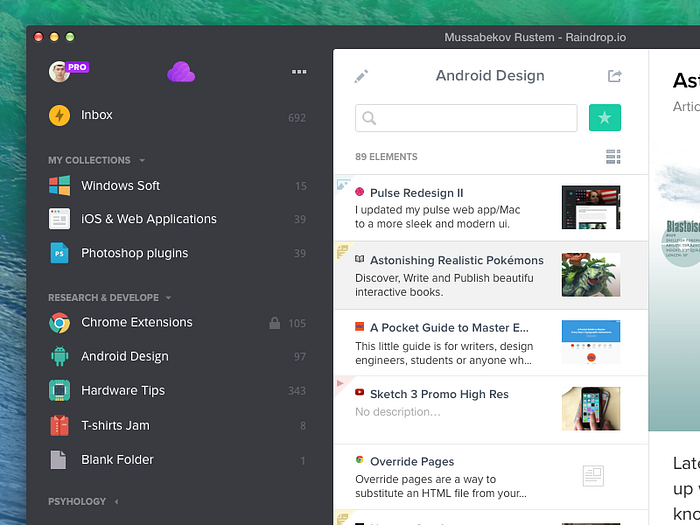Viewport: 700px width, 525px height.
Task: Click the Hardware Tips count 343
Action: pos(297,391)
